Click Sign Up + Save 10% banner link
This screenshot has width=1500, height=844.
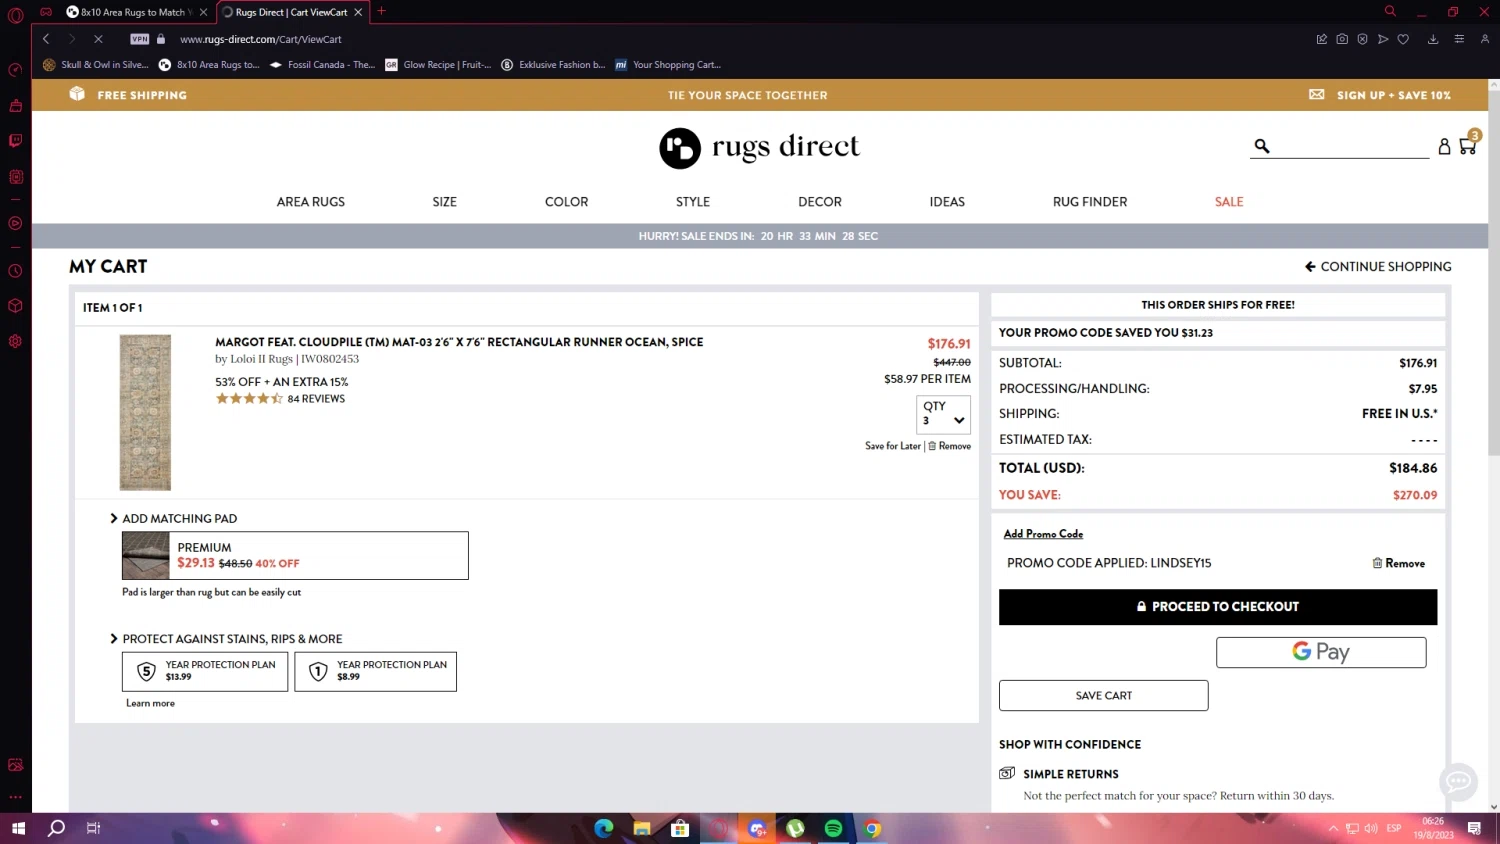(1380, 95)
